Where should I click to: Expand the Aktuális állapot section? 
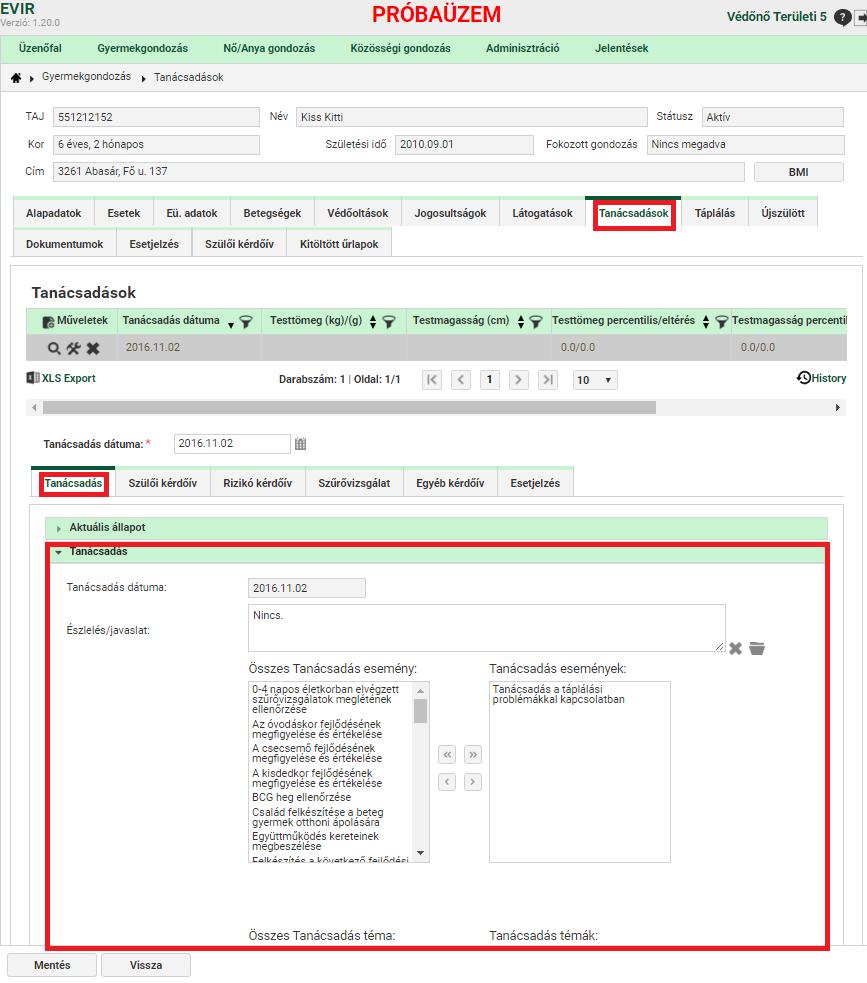pyautogui.click(x=436, y=527)
